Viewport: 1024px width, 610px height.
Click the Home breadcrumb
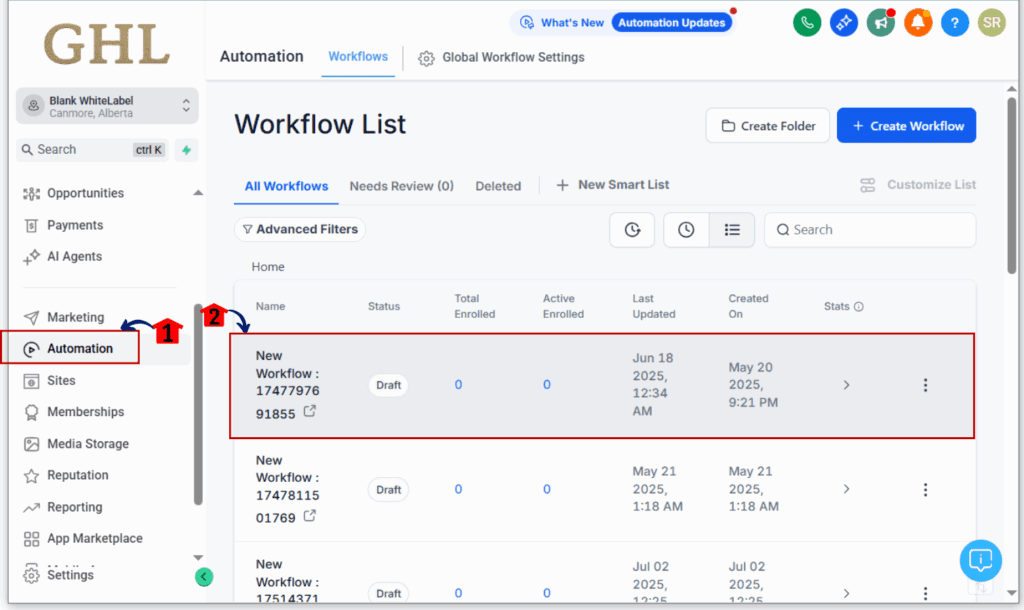pyautogui.click(x=268, y=267)
